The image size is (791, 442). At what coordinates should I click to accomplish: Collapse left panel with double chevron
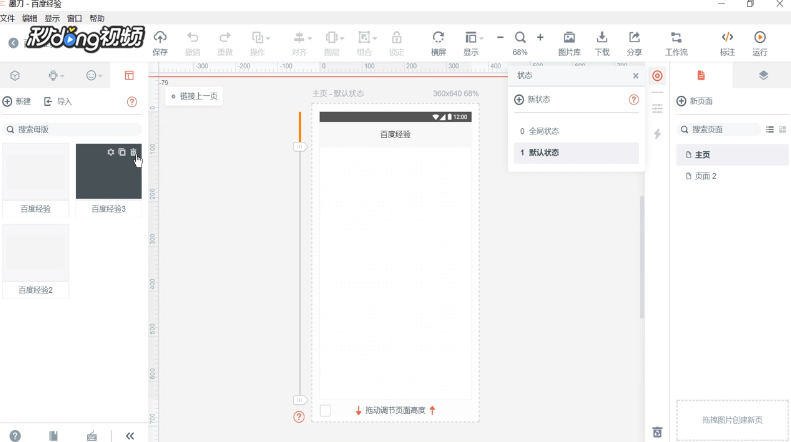click(130, 436)
